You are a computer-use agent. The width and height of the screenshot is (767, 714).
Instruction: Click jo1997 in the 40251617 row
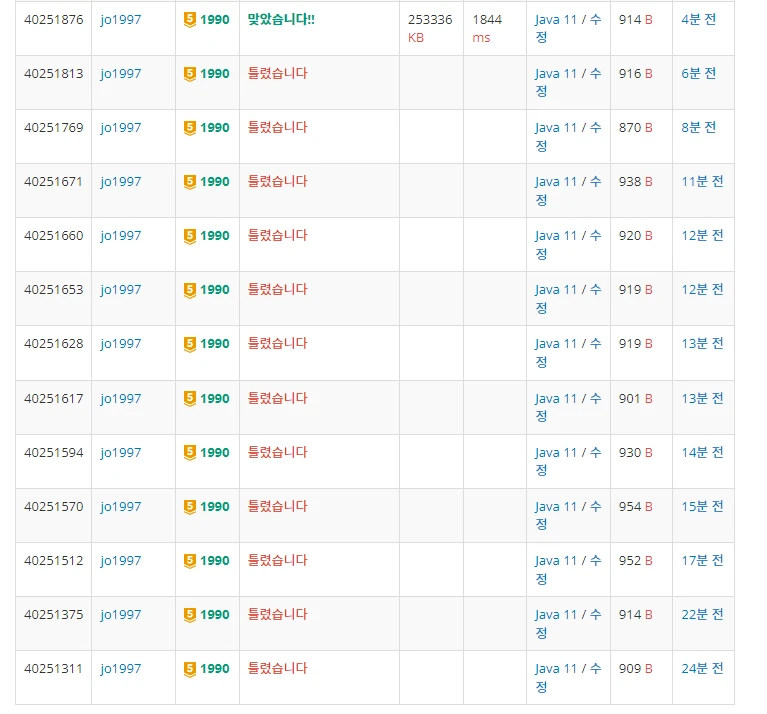click(x=121, y=399)
